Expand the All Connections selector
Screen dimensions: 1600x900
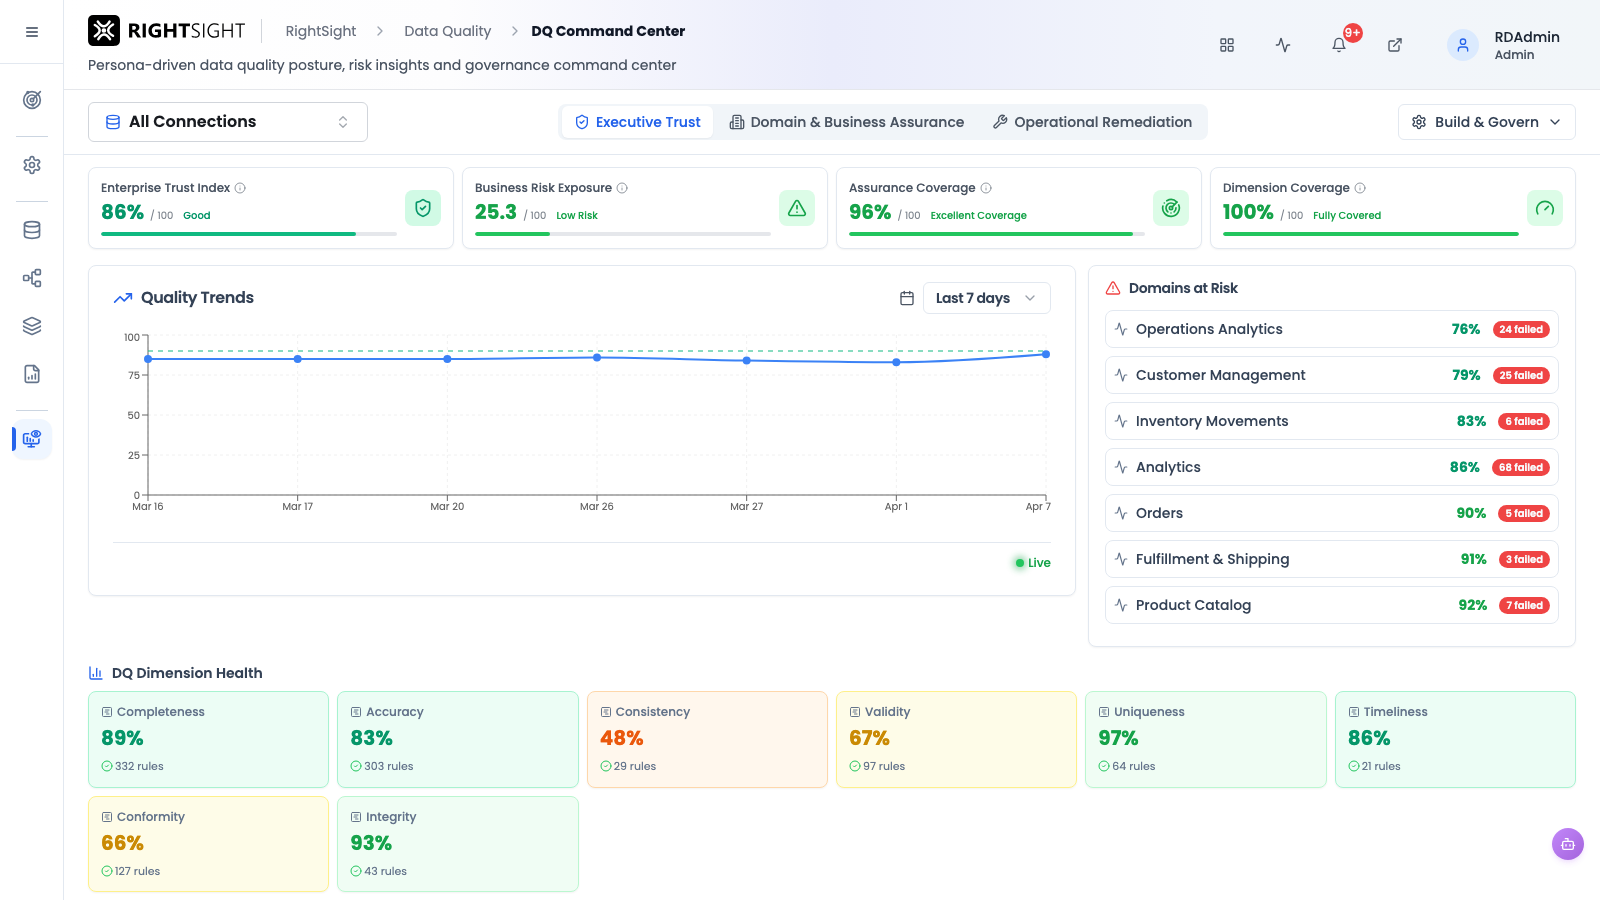pyautogui.click(x=228, y=122)
